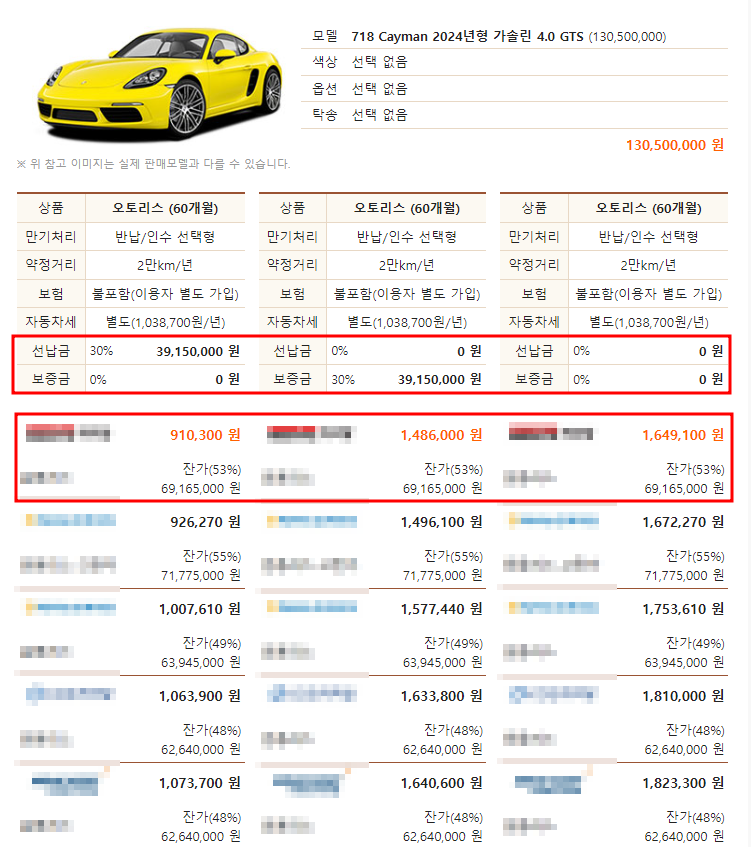Click 71,775,000 원 residual under 1,672,270 원

tap(684, 575)
